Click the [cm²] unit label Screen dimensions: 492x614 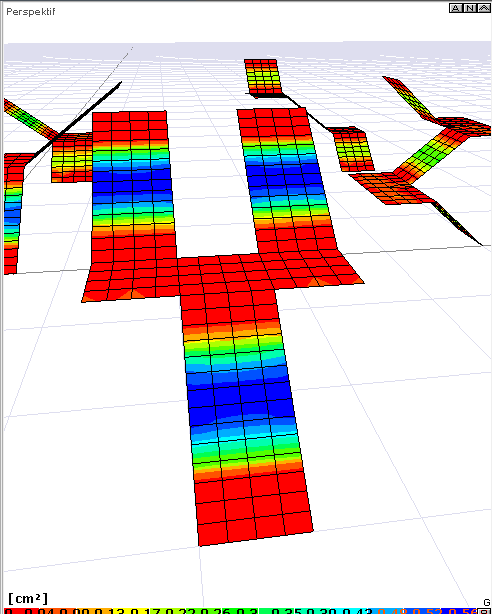coord(28,599)
